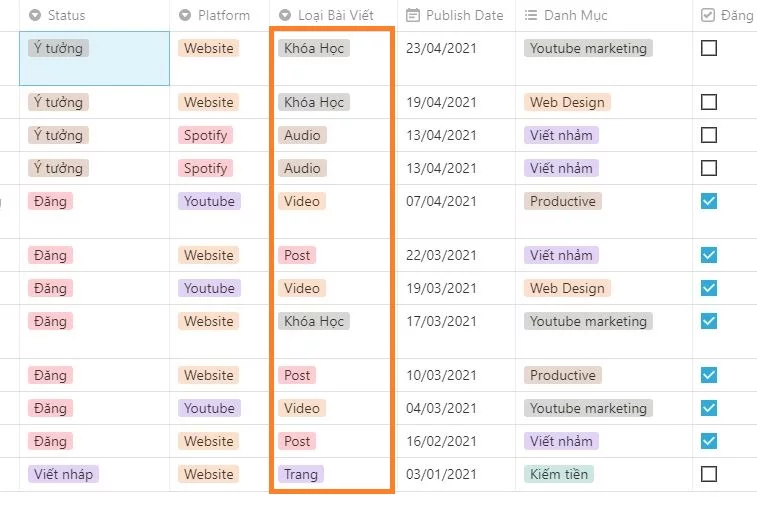Click the Đăng column checkbox icon
Screen dimensions: 757x509
tap(708, 15)
